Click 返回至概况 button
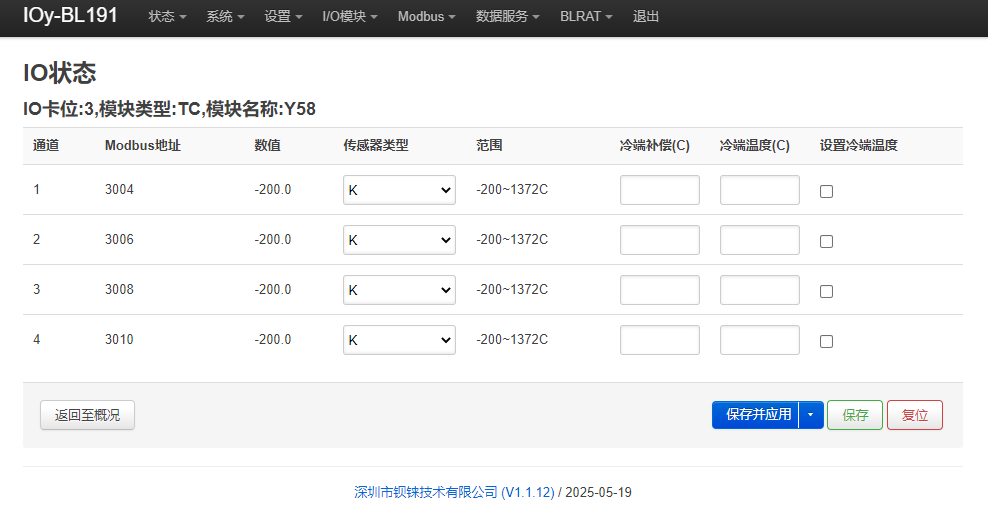Viewport: 988px width, 515px height. (87, 415)
